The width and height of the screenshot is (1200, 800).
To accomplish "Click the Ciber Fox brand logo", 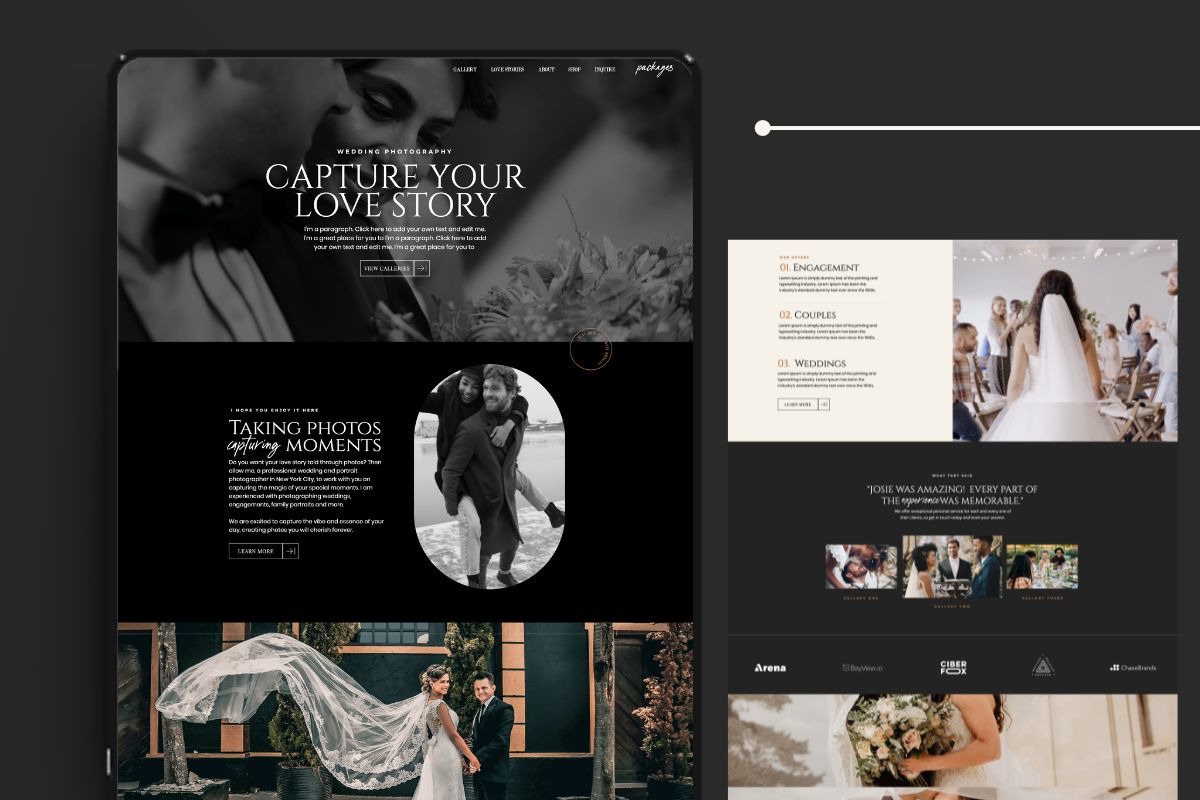I will click(x=953, y=667).
